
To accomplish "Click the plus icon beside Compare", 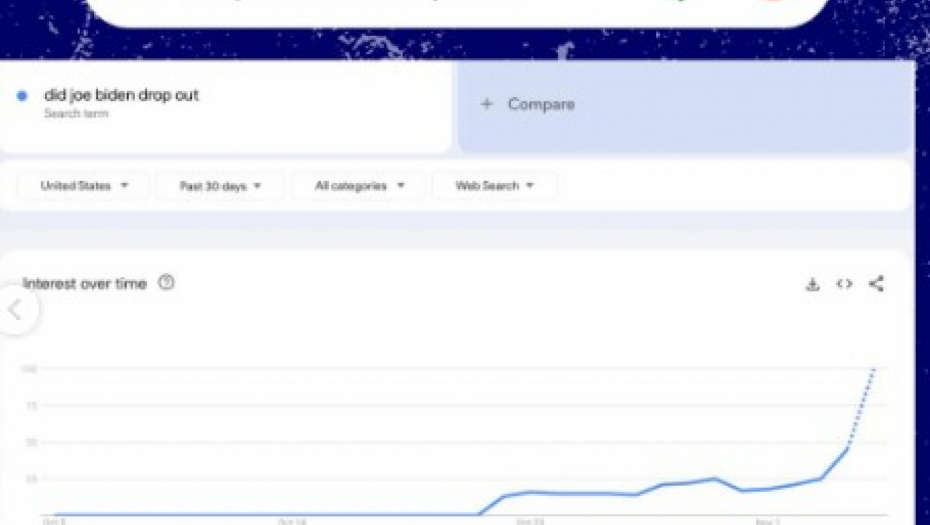I will click(x=487, y=104).
